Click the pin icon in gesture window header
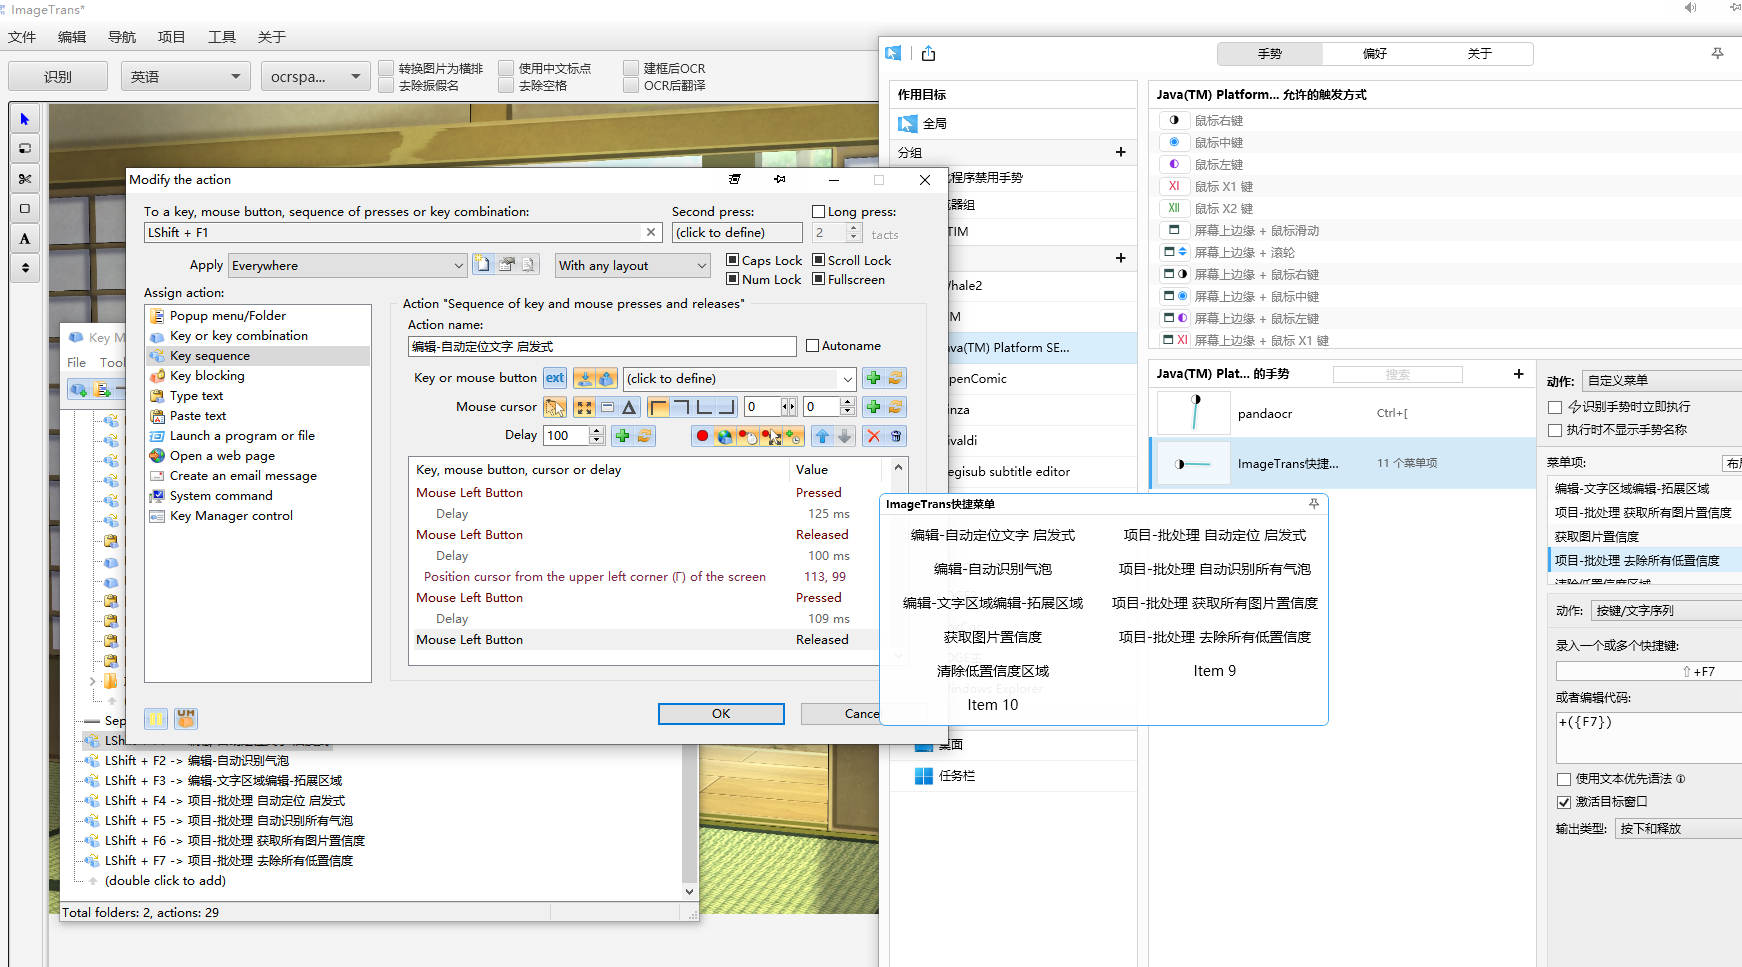The height and width of the screenshot is (967, 1742). (x=1717, y=54)
